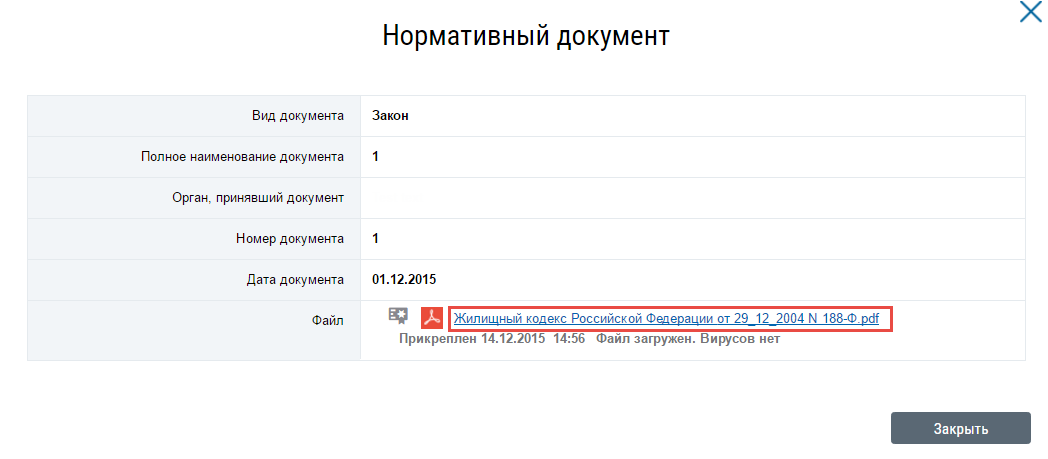Click the value 1 next to Номер документа

click(376, 239)
